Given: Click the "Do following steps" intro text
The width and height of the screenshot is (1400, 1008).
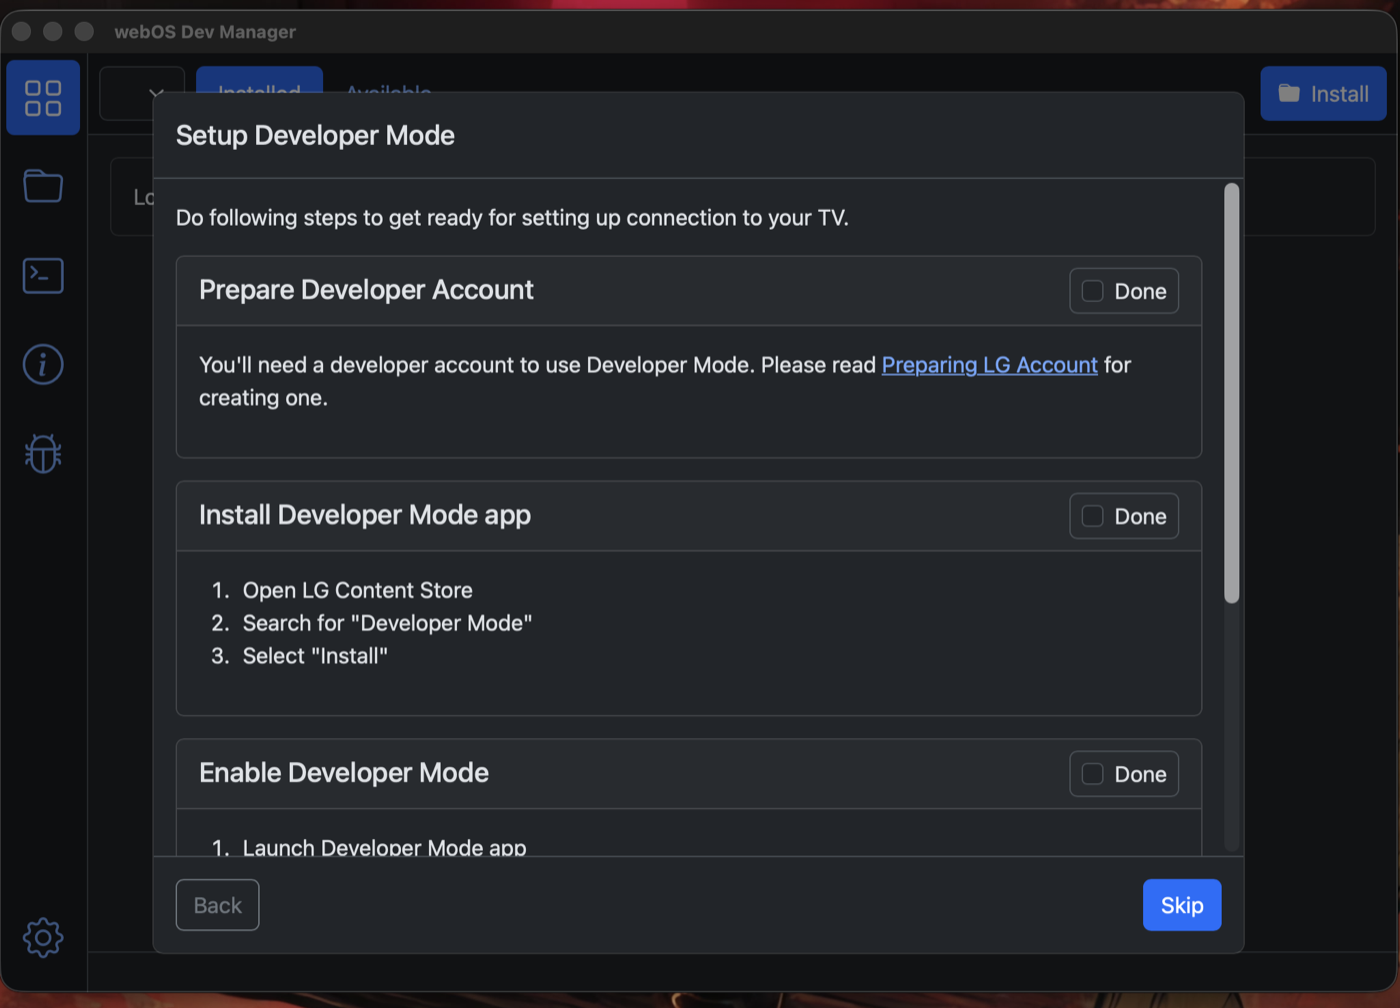Looking at the screenshot, I should [x=512, y=218].
